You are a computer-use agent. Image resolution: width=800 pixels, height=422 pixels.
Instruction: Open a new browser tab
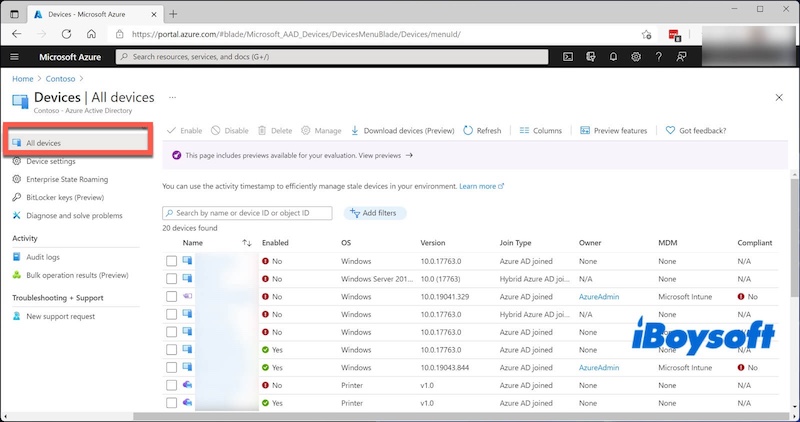coord(173,14)
